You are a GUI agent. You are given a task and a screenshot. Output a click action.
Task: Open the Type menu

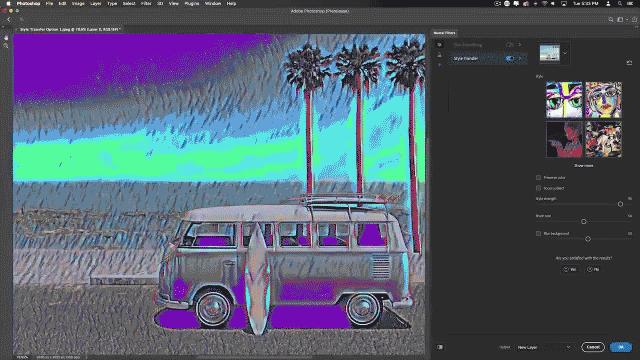(112, 3)
